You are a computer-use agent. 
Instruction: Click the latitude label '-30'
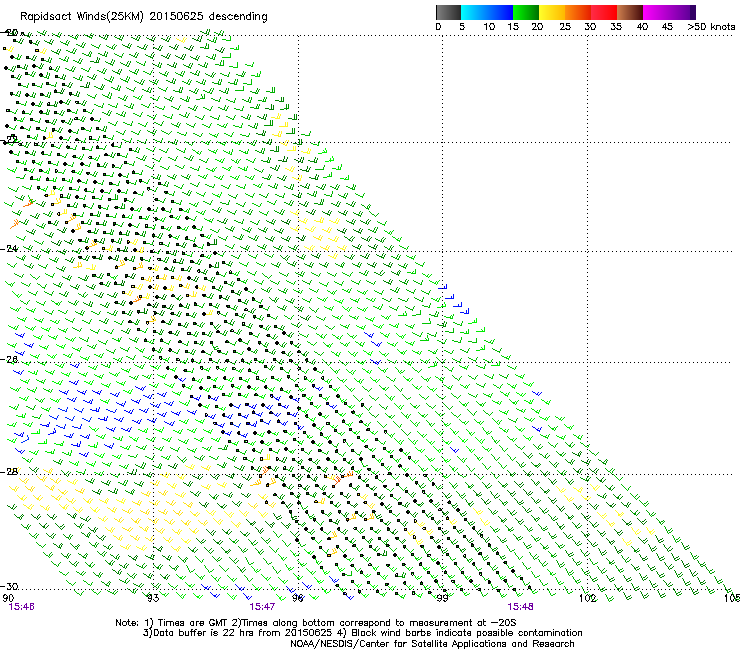(11, 586)
